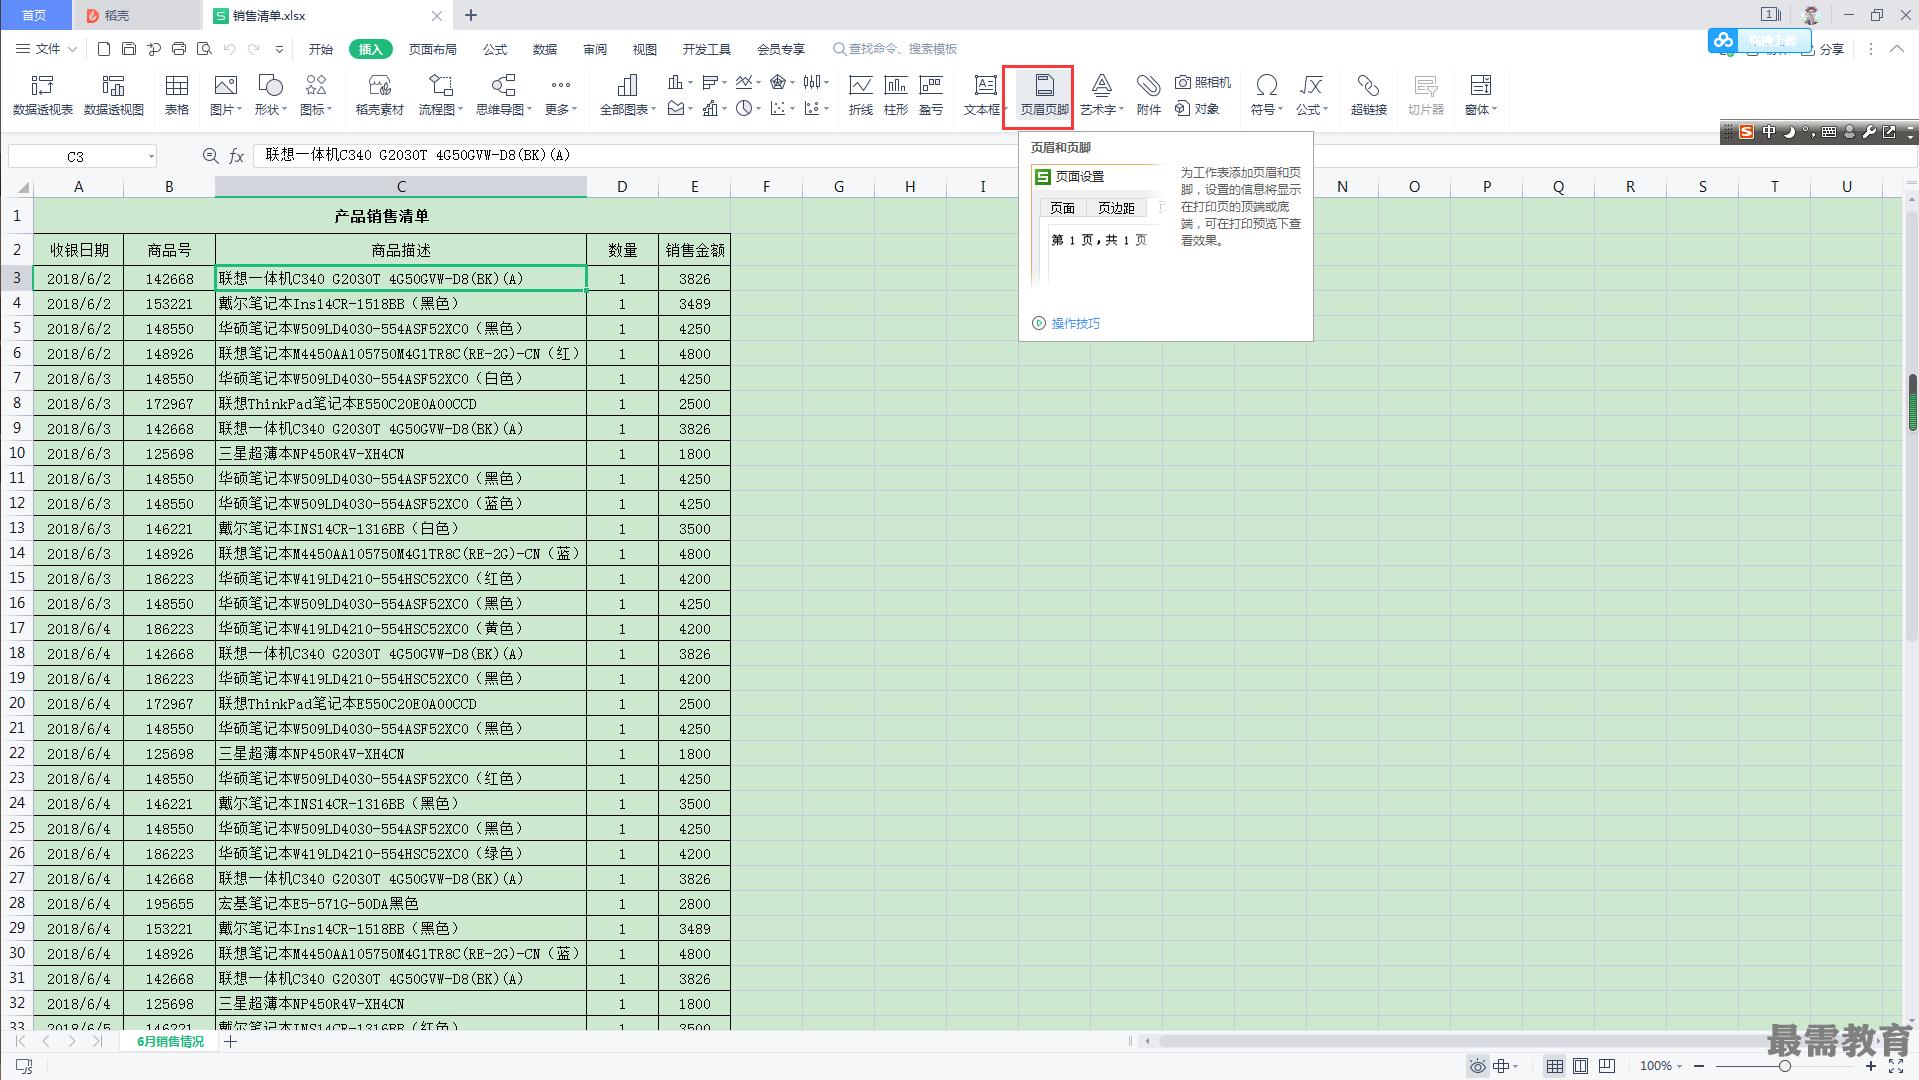The image size is (1919, 1080).
Task: Switch to the 页面布局 ribbon tab
Action: click(433, 49)
